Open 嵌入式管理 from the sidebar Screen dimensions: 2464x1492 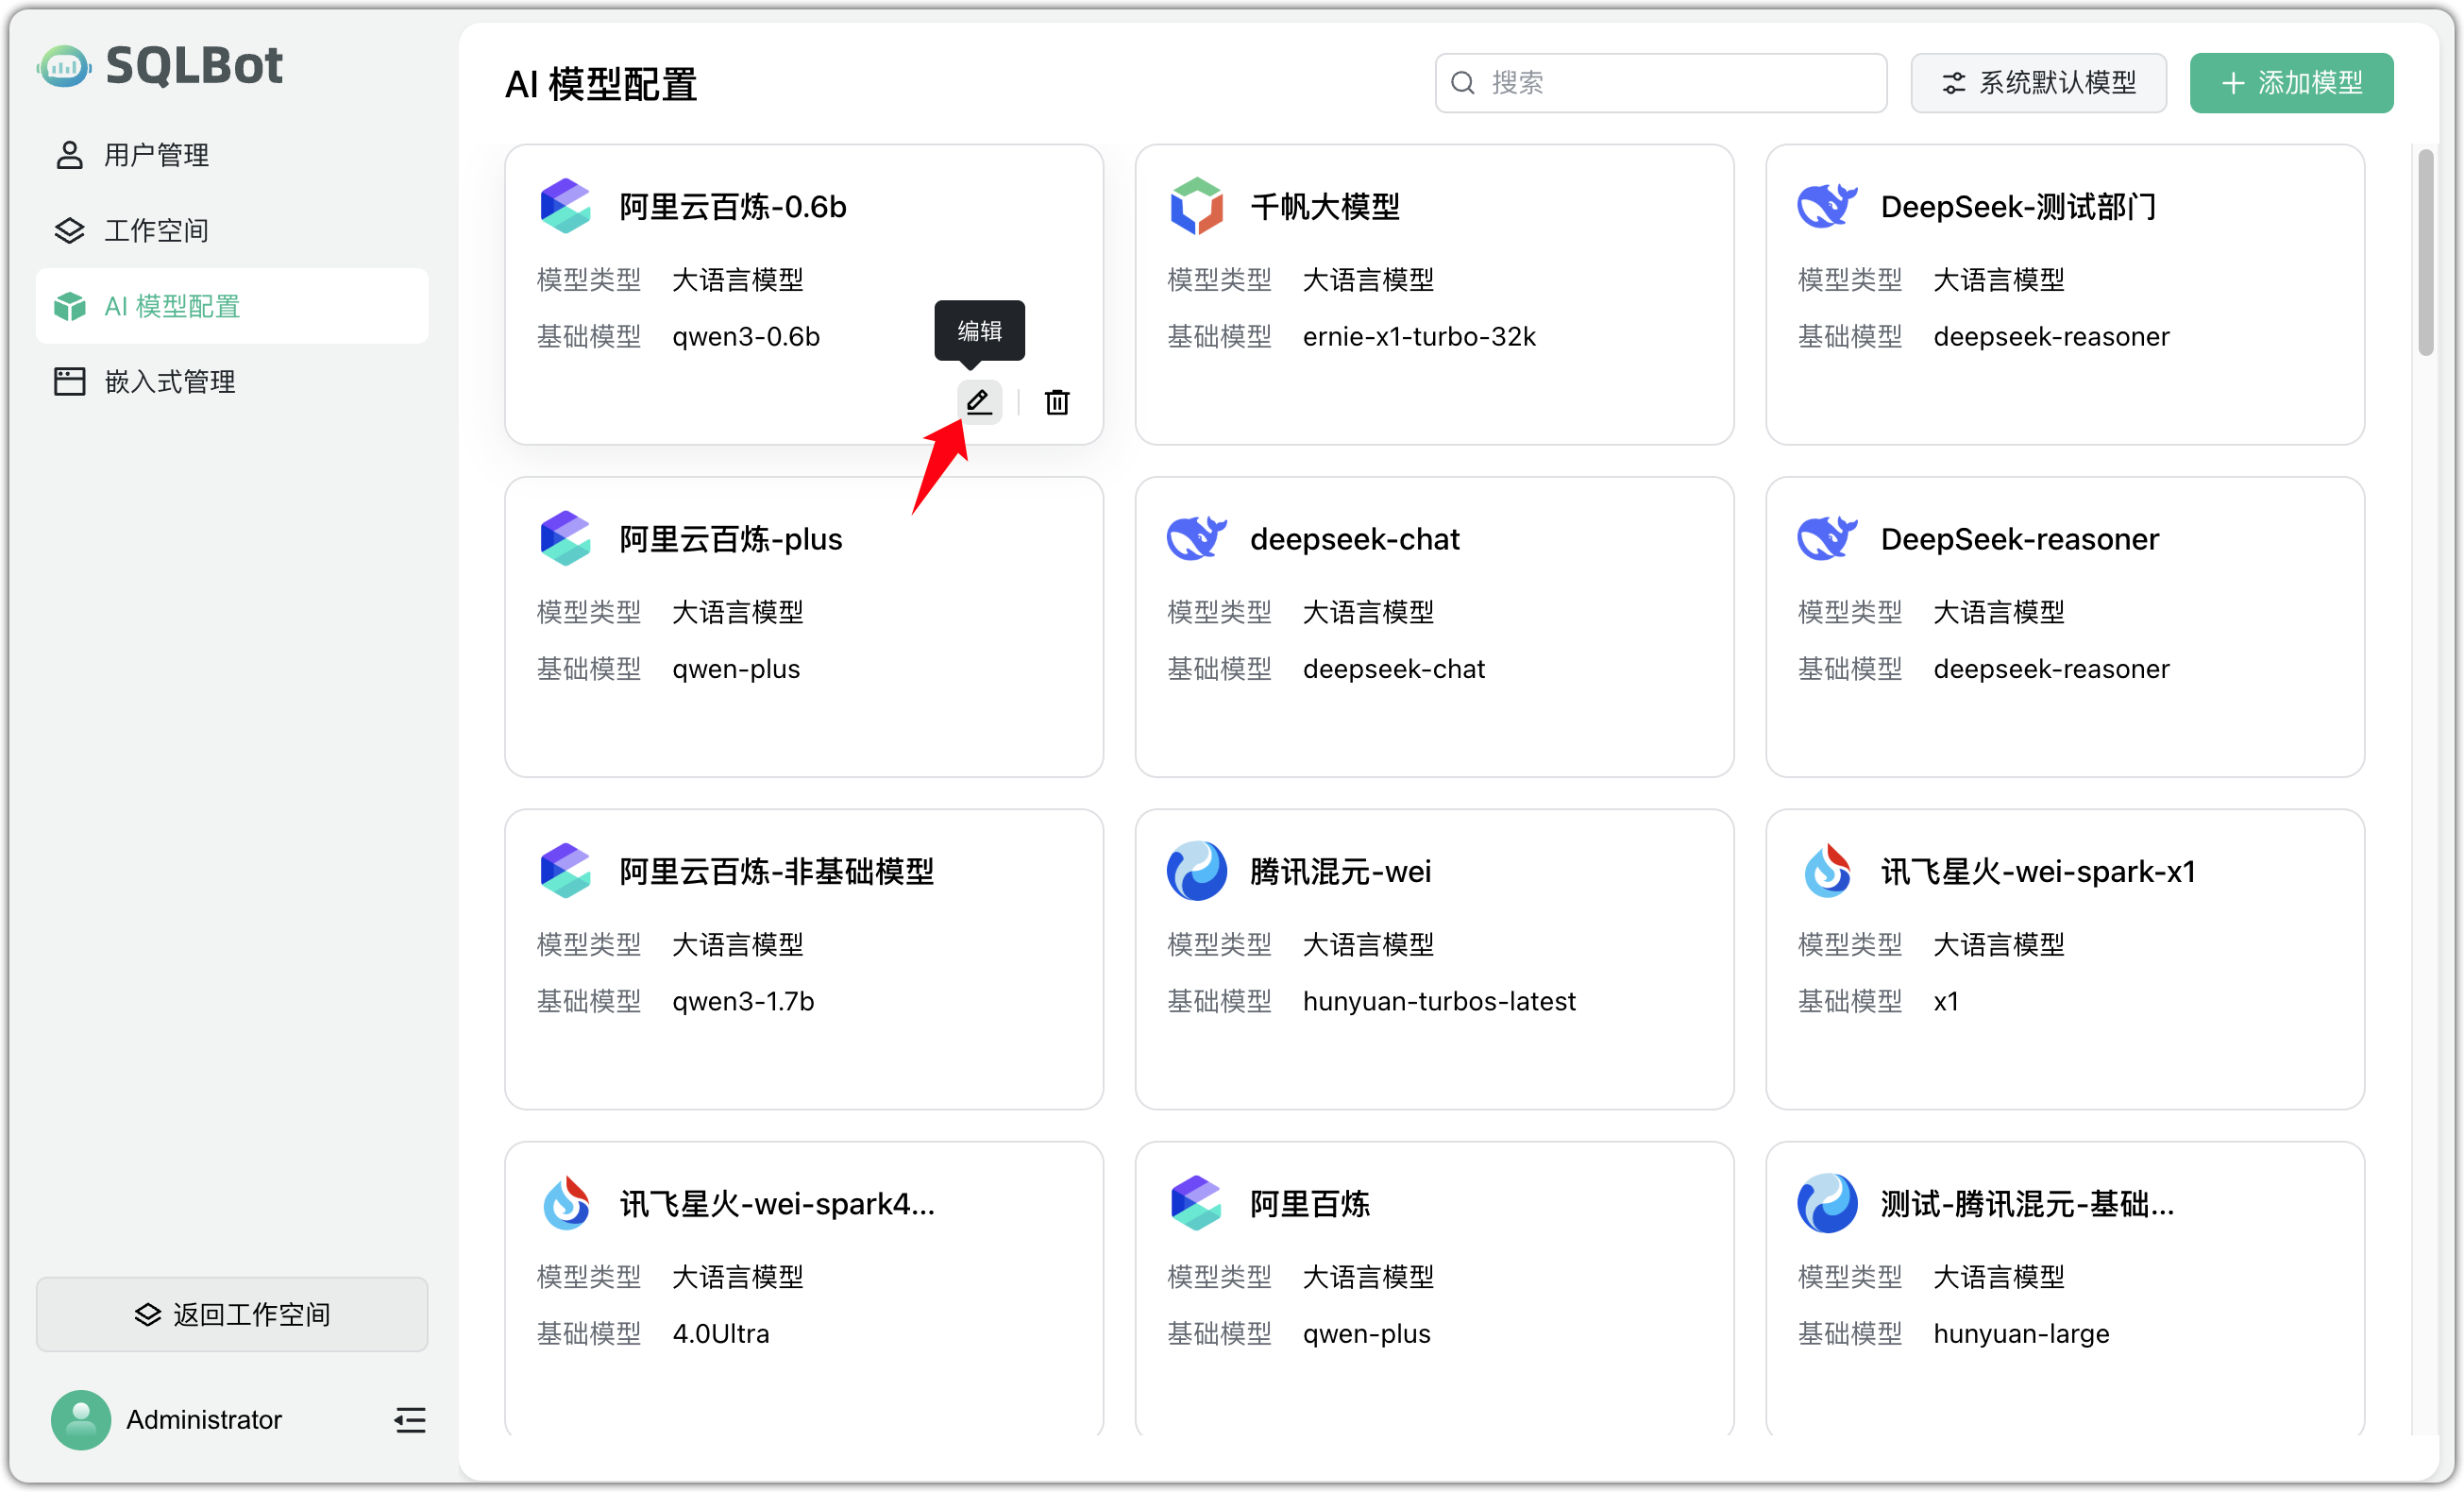click(170, 381)
